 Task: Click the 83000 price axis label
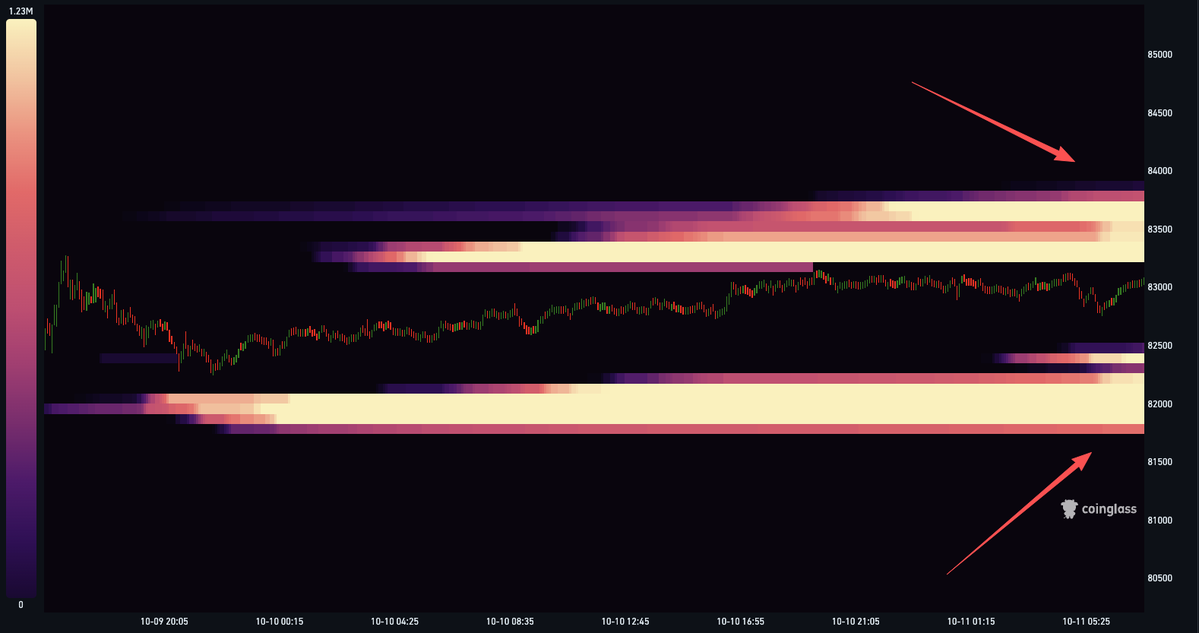click(1159, 287)
